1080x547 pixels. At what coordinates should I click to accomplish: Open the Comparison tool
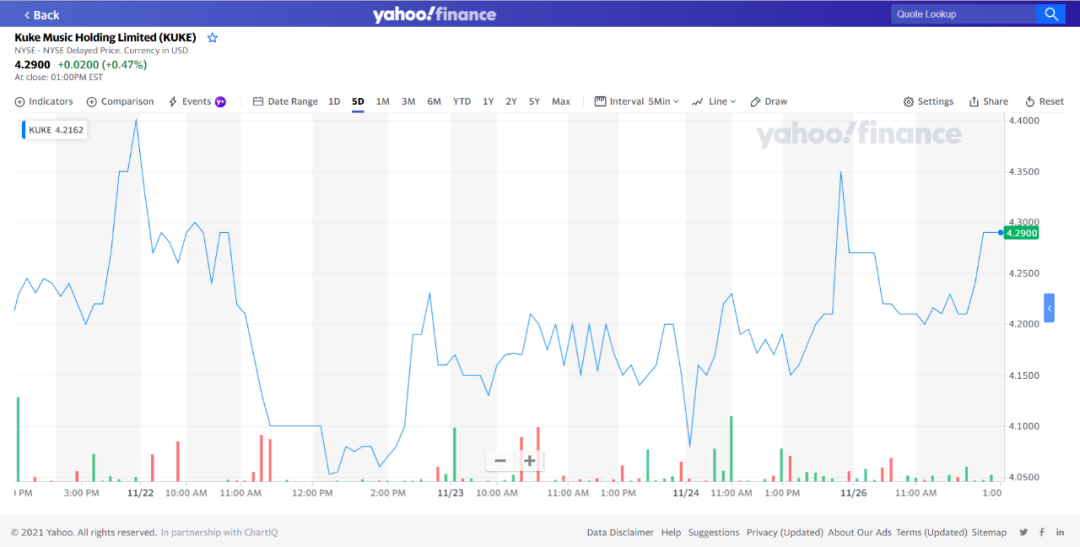pos(120,102)
